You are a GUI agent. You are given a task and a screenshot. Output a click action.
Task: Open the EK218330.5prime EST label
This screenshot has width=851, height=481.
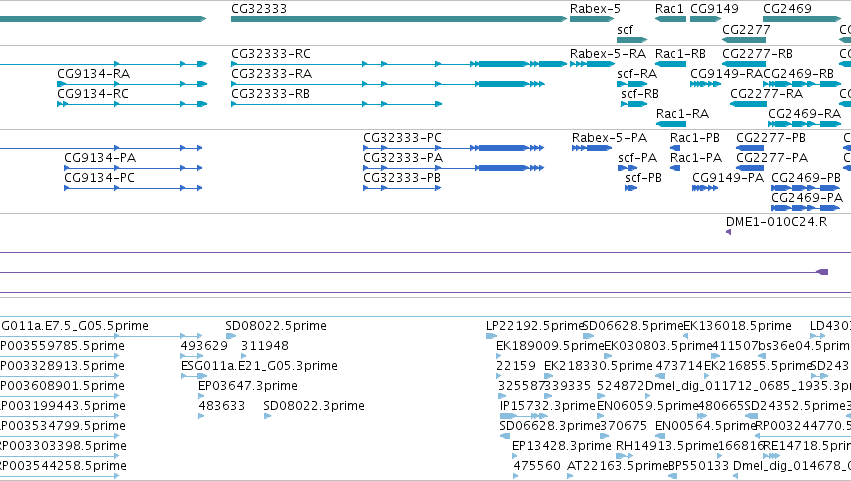click(598, 366)
